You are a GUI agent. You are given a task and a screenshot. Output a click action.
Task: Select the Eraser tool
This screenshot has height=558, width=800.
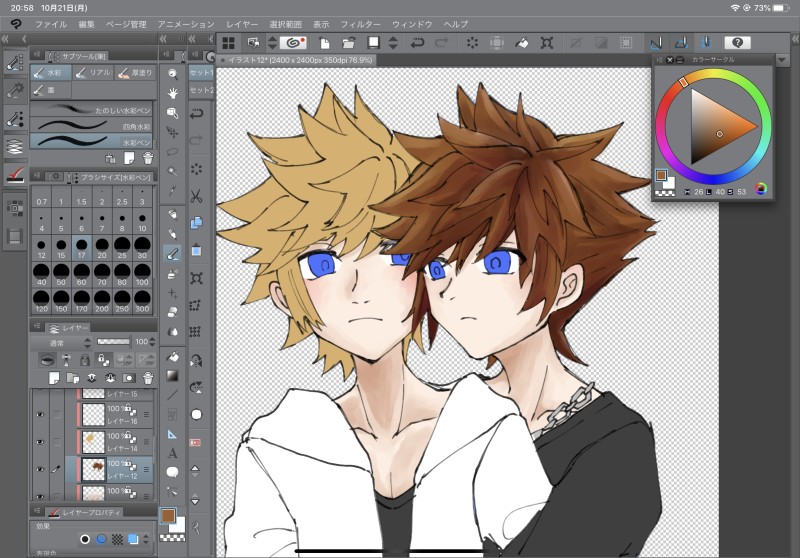[x=172, y=312]
